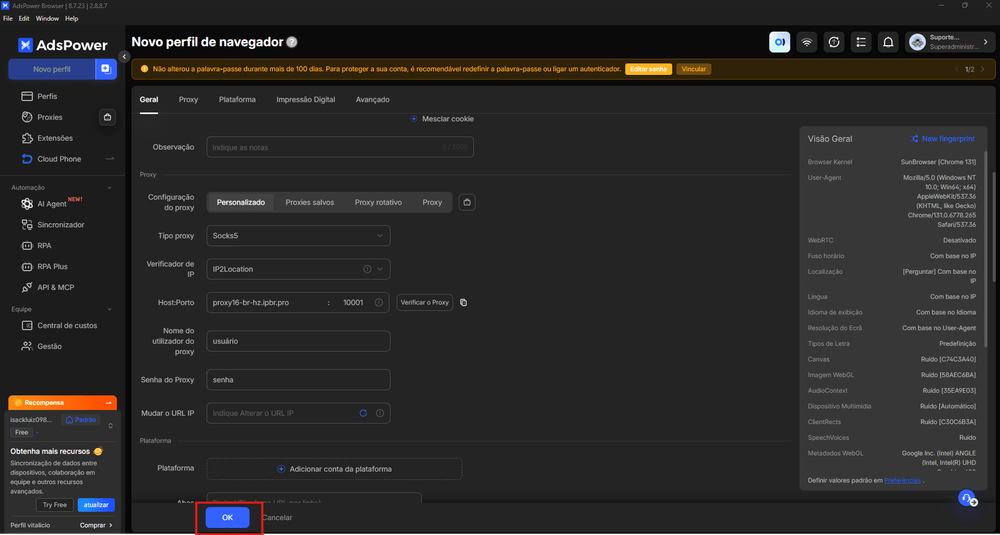Collapse the Equipe sidebar group
The width and height of the screenshot is (1000, 535).
(110, 309)
